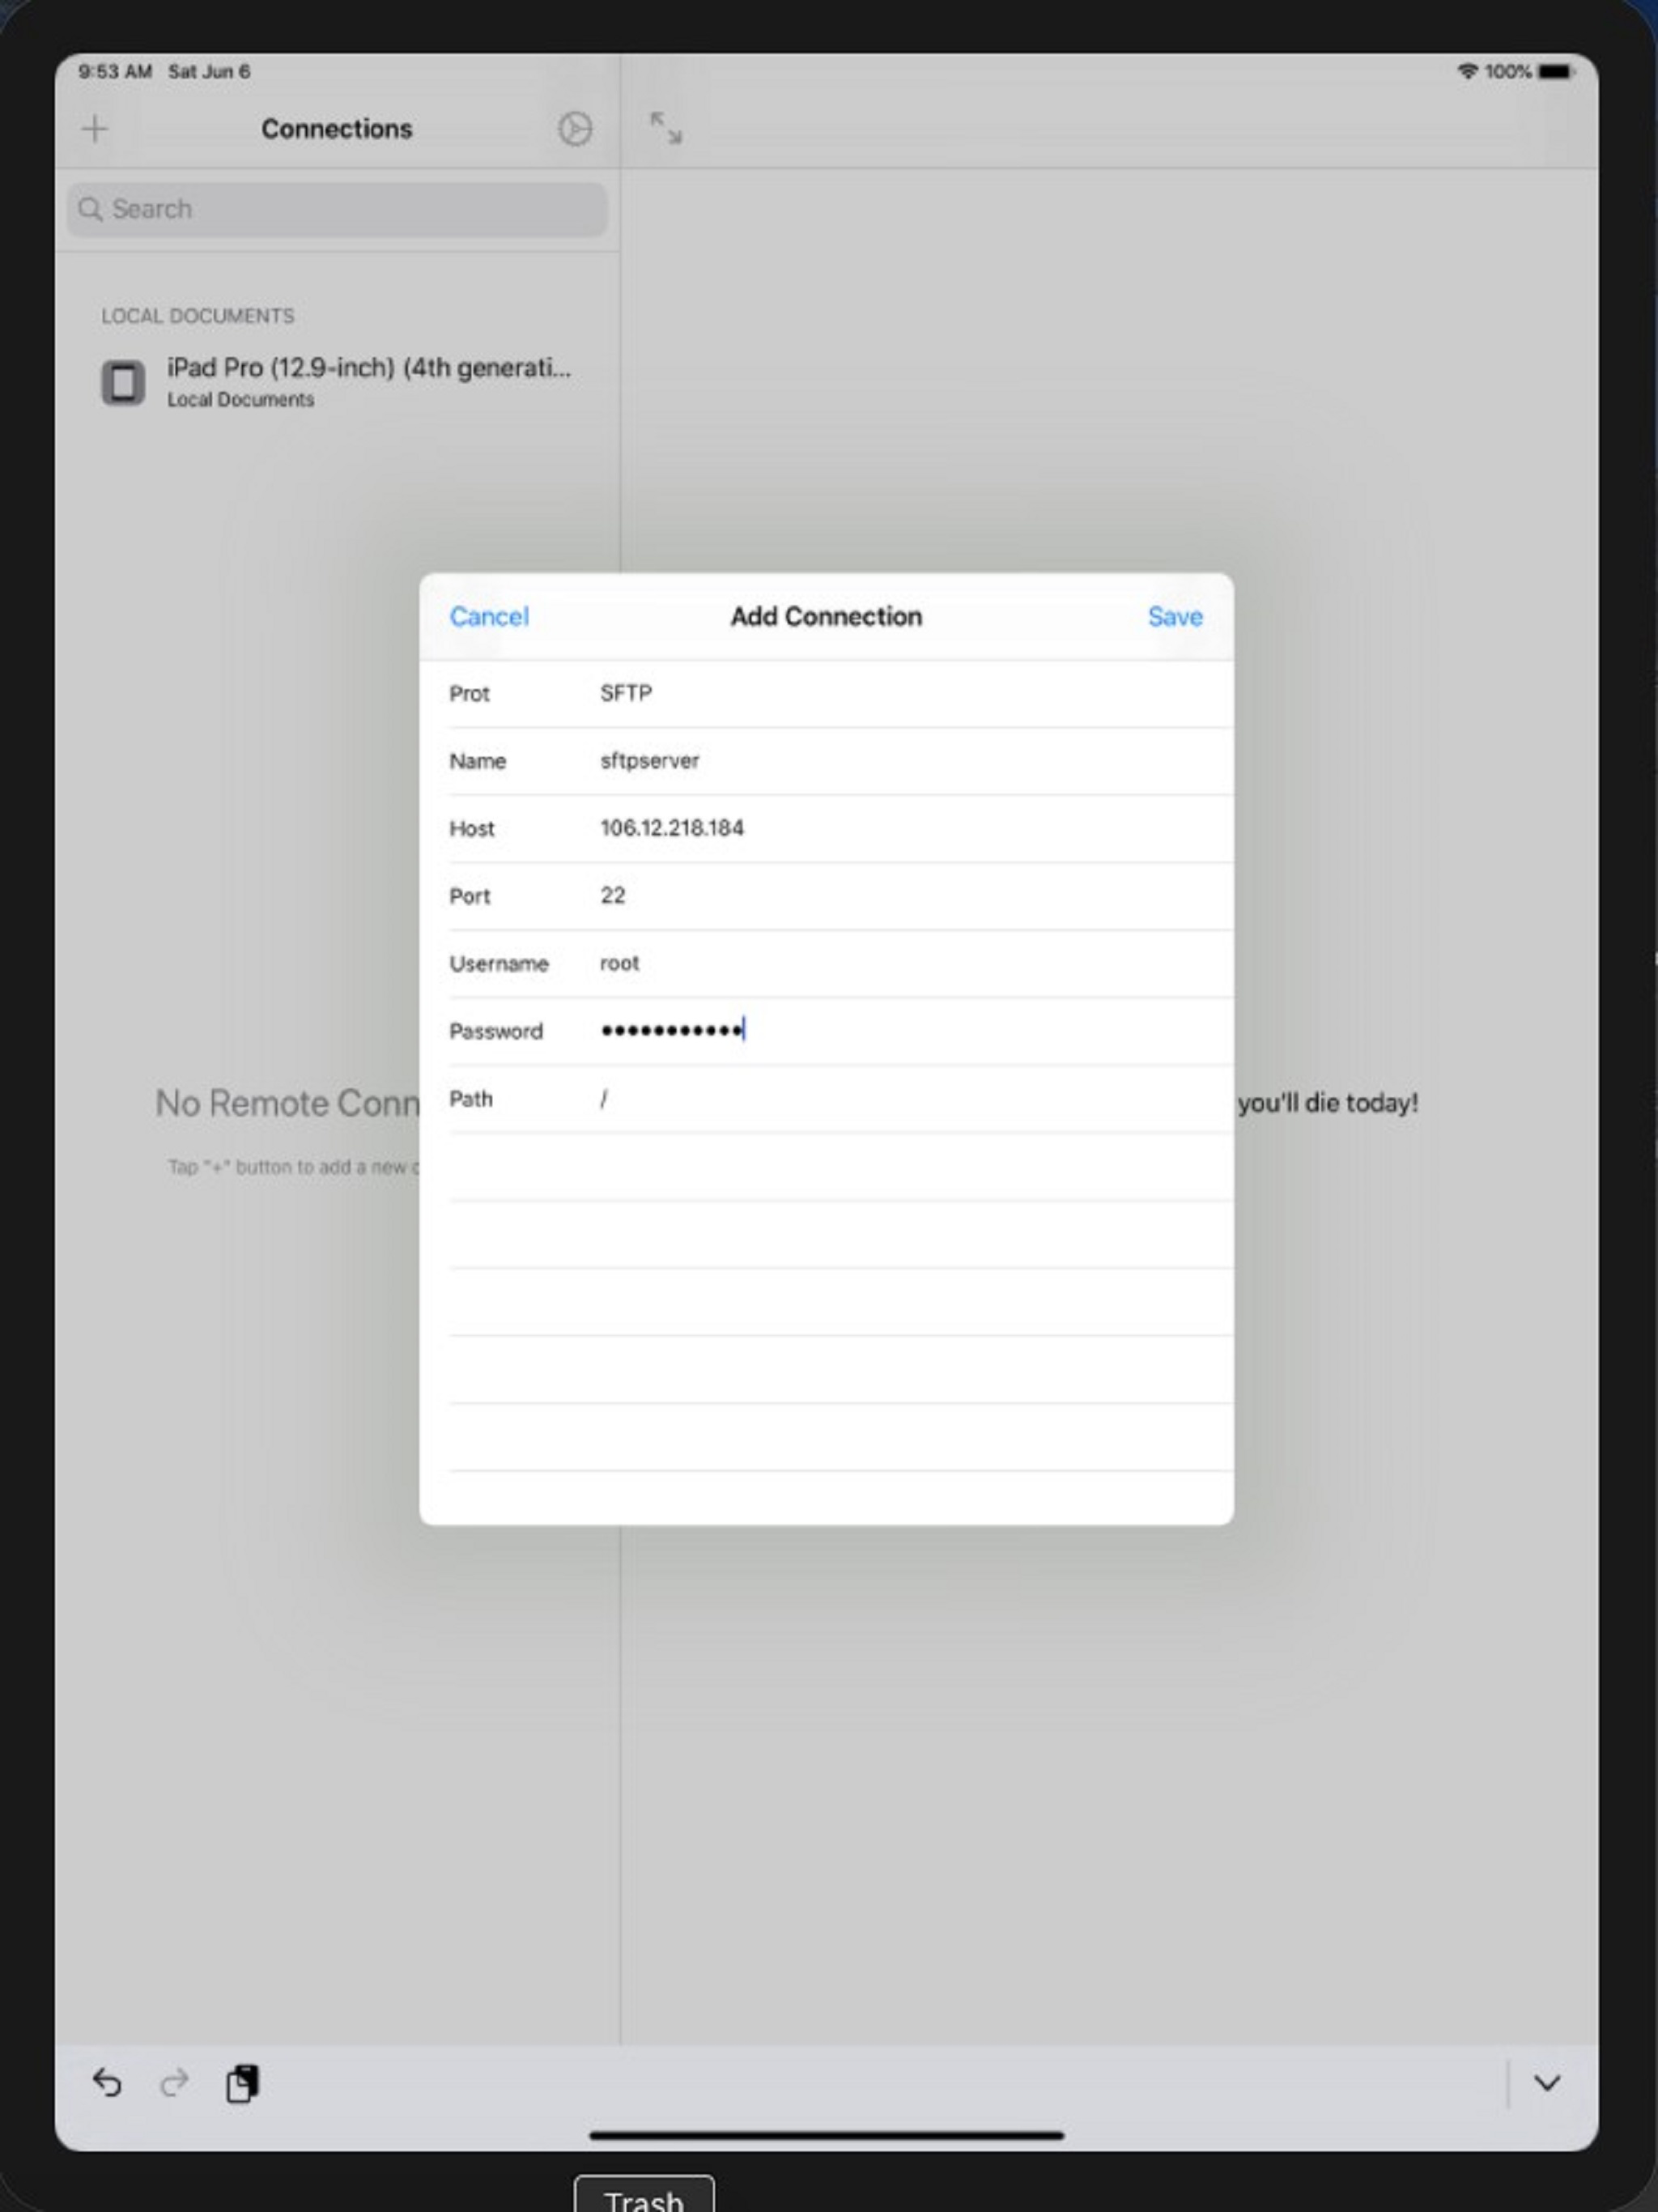
Task: Collapse keyboard bar with the down chevron
Action: [1546, 2083]
